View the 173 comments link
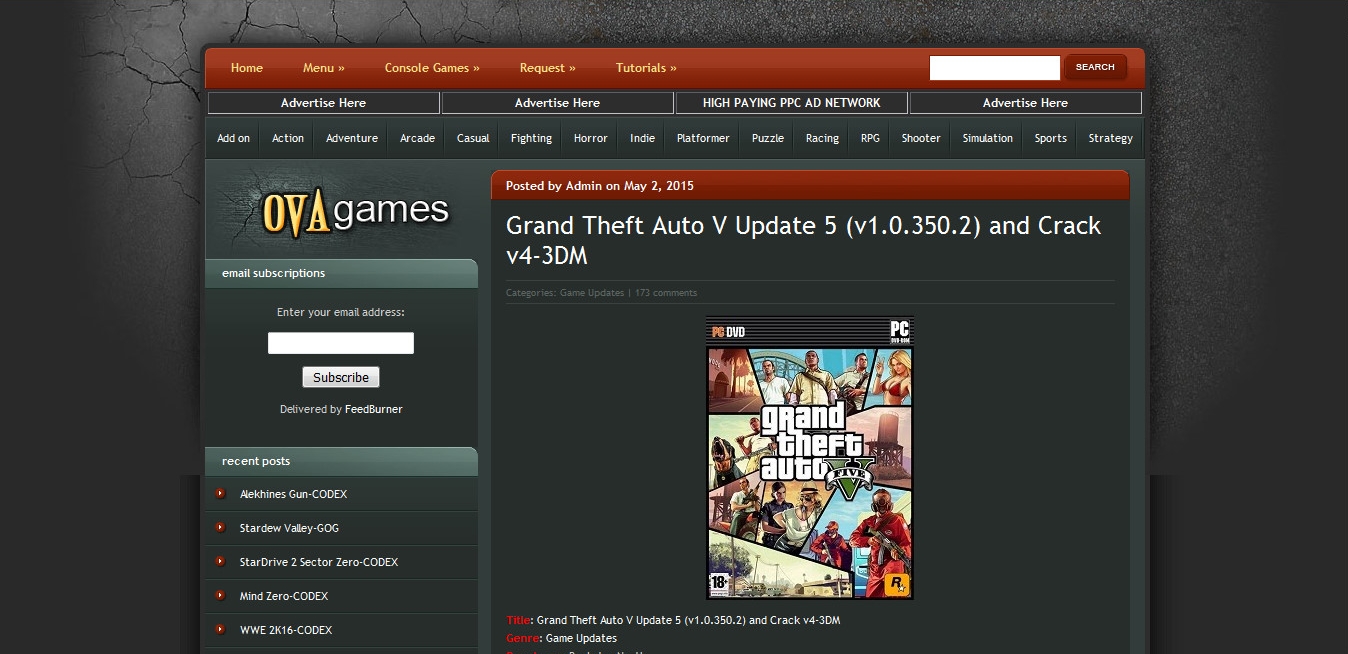 [666, 292]
